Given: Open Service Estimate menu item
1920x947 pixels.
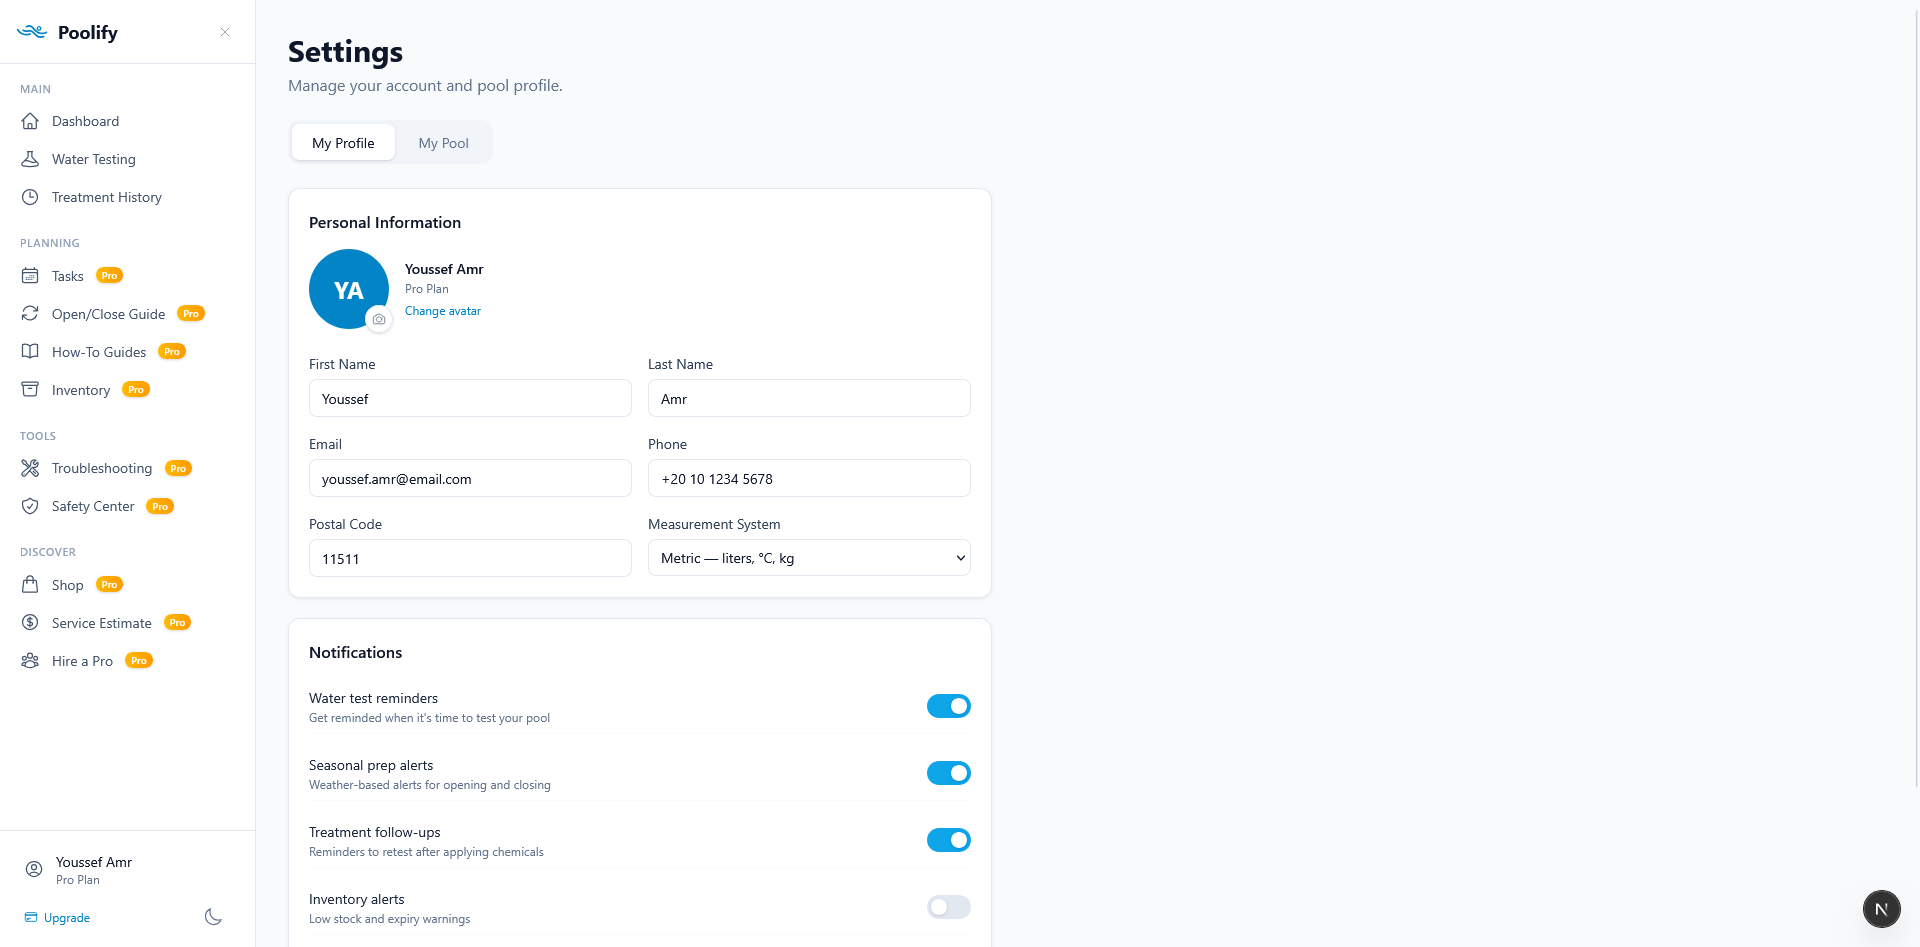Looking at the screenshot, I should 128,623.
